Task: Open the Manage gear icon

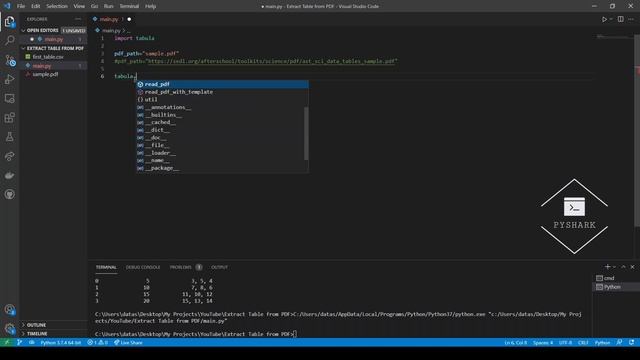Action: pyautogui.click(x=9, y=329)
